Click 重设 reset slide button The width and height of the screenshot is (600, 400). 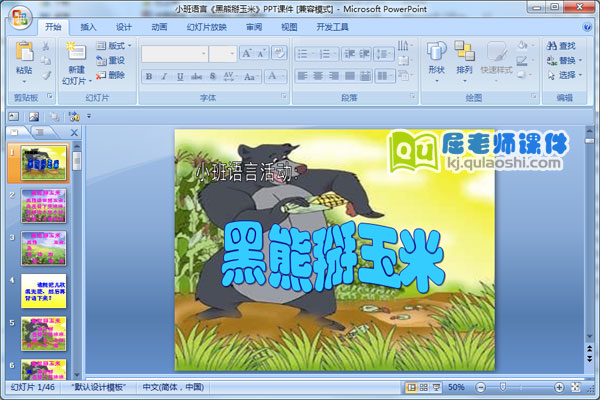tap(111, 60)
